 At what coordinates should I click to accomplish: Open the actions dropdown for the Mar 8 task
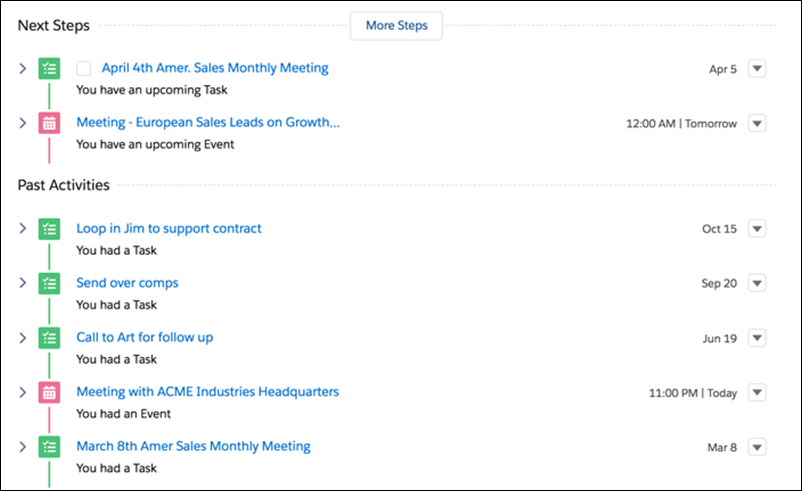(757, 447)
